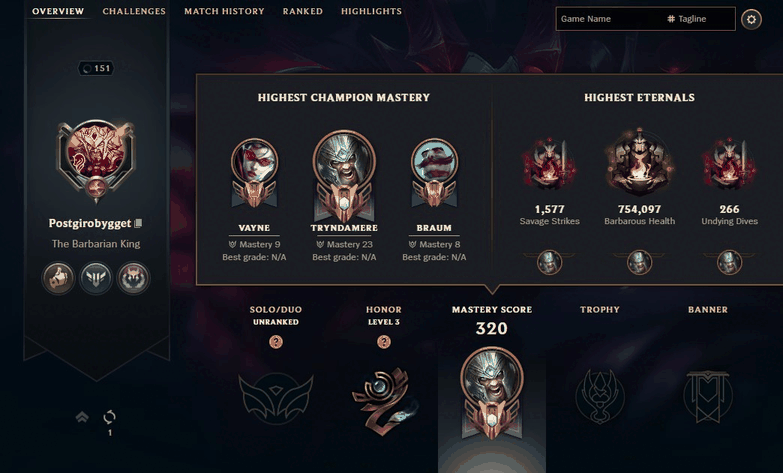Click the Game Name search field

[x=609, y=19]
